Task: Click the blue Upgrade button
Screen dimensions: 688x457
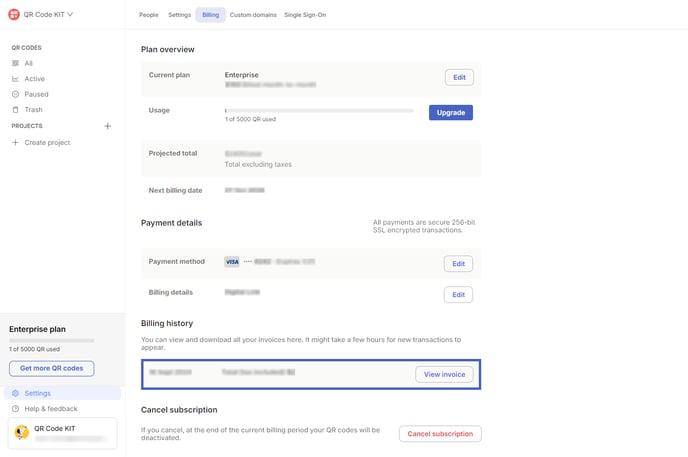Action: [451, 112]
